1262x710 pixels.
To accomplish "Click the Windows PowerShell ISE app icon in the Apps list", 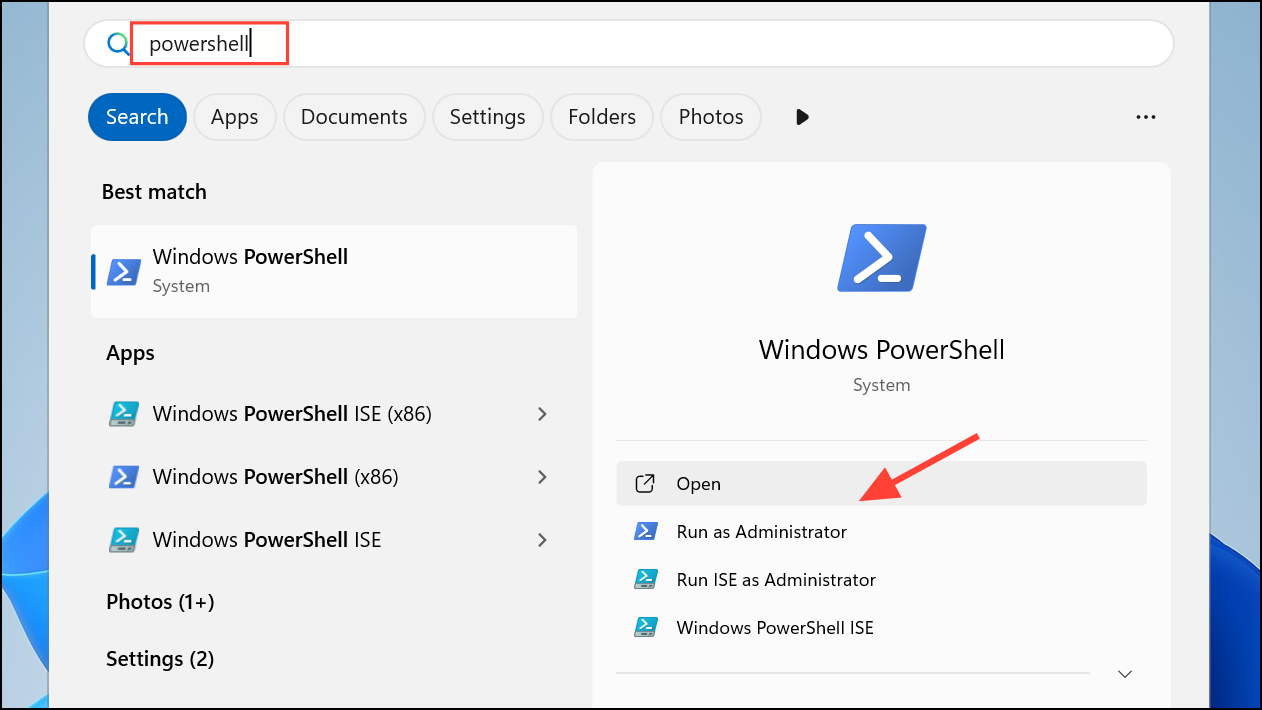I will tap(123, 540).
